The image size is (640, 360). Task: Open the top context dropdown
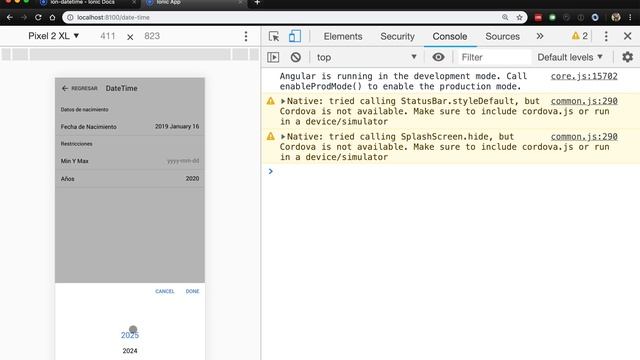click(x=367, y=57)
